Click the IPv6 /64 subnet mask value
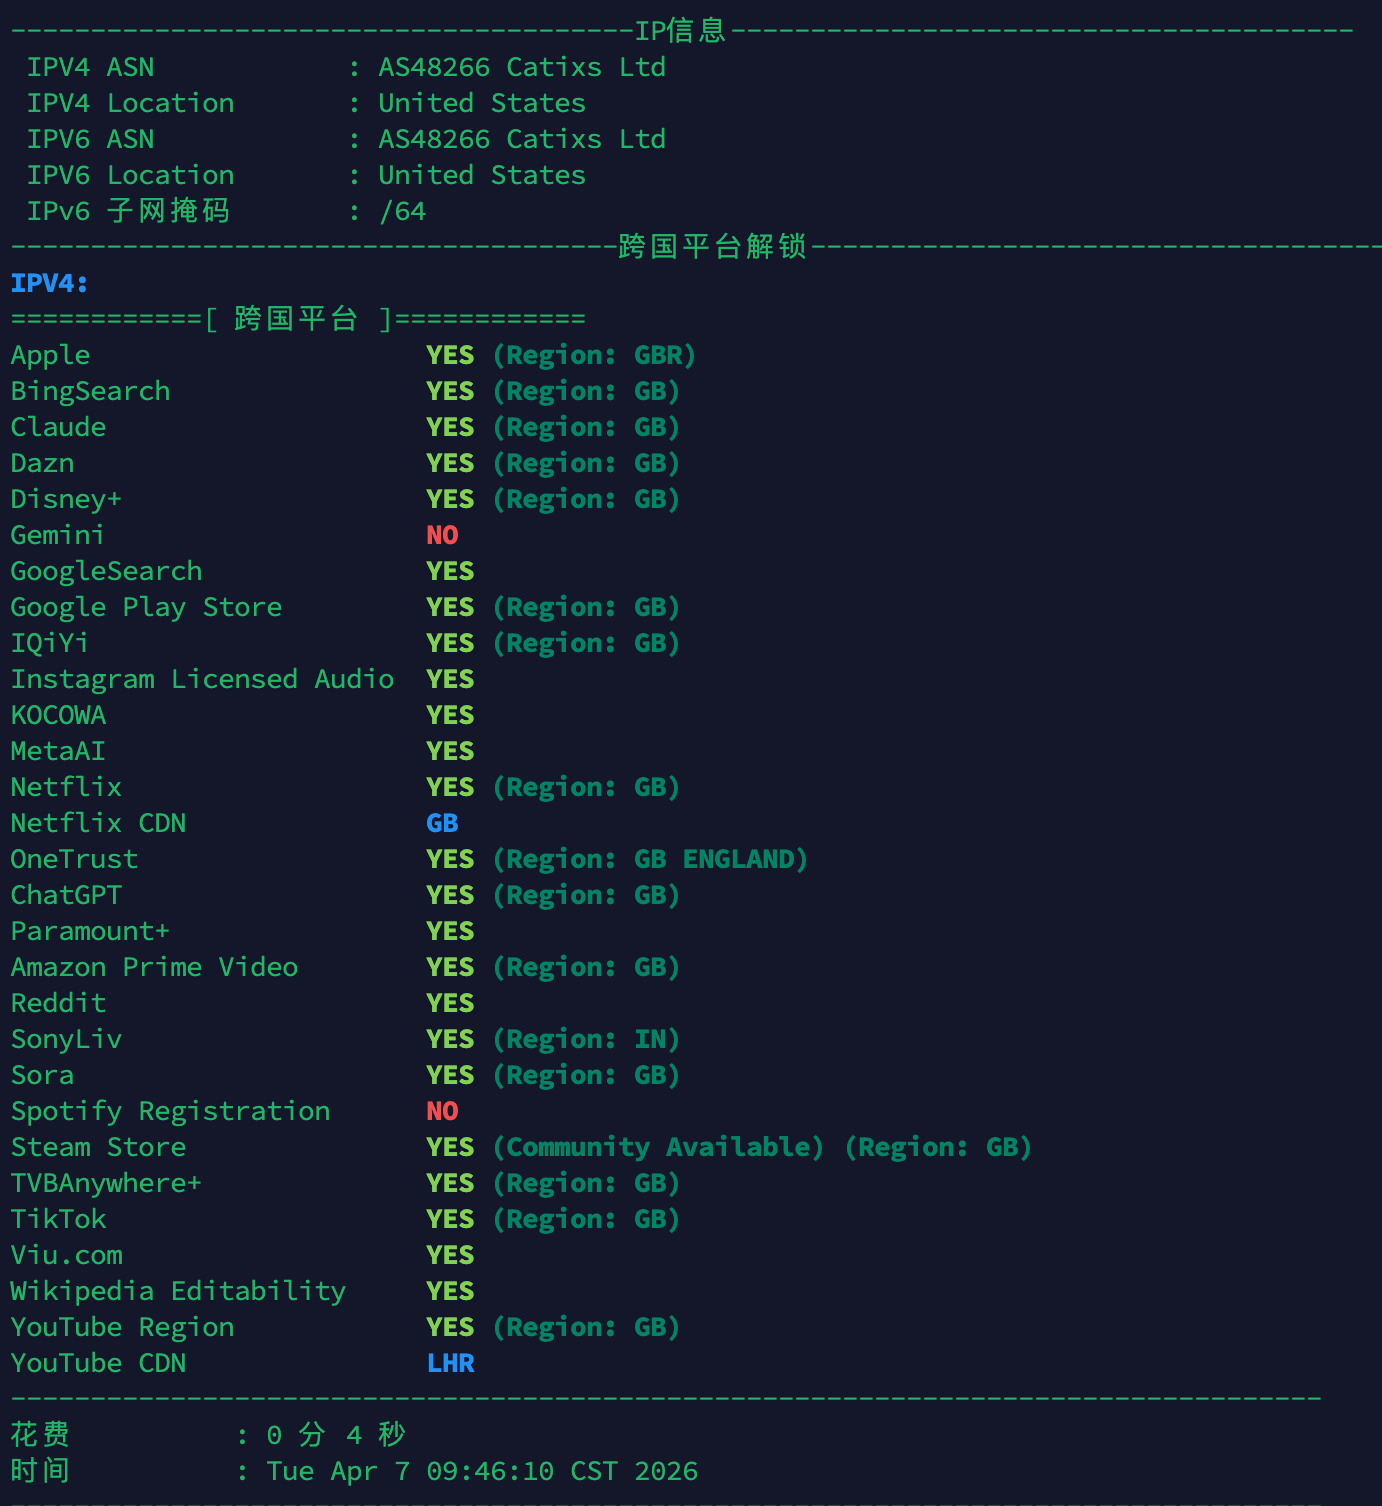This screenshot has height=1506, width=1382. coord(402,211)
